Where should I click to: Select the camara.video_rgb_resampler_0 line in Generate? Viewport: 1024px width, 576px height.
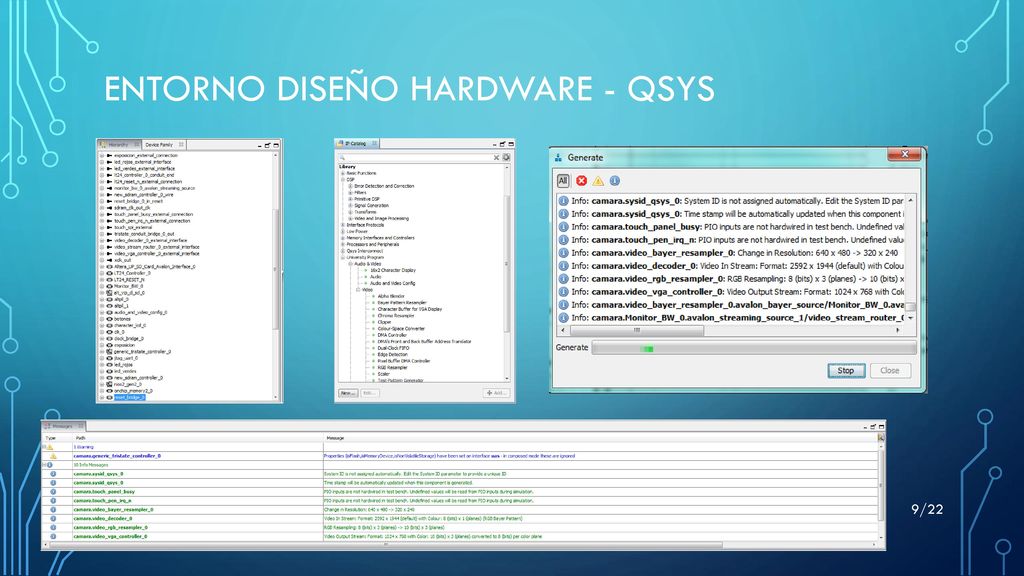[x=731, y=279]
